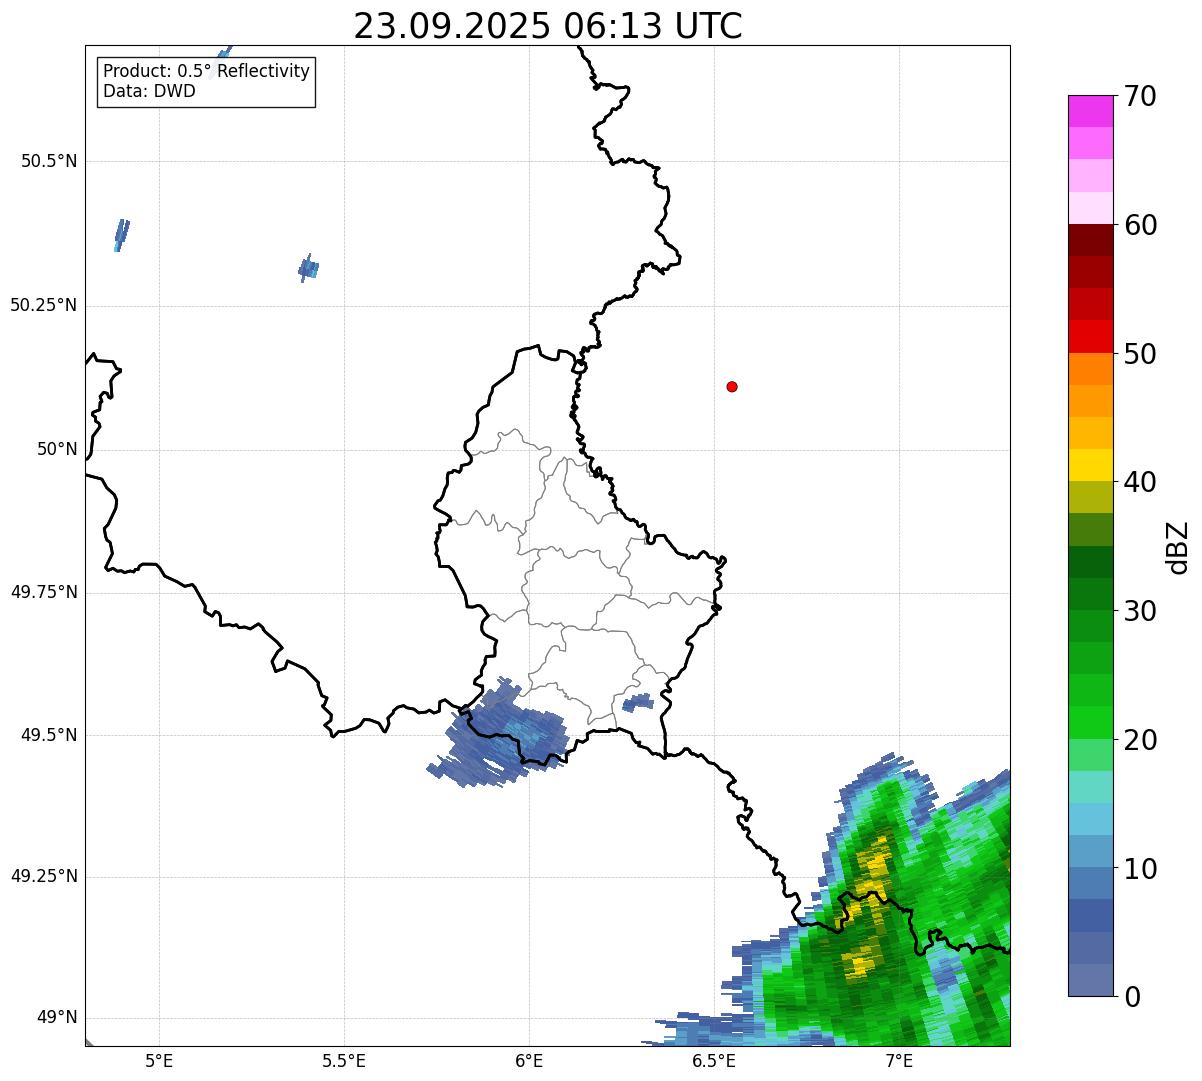The width and height of the screenshot is (1202, 1081).
Task: Click the 30 label on colorbar
Action: 1141,611
